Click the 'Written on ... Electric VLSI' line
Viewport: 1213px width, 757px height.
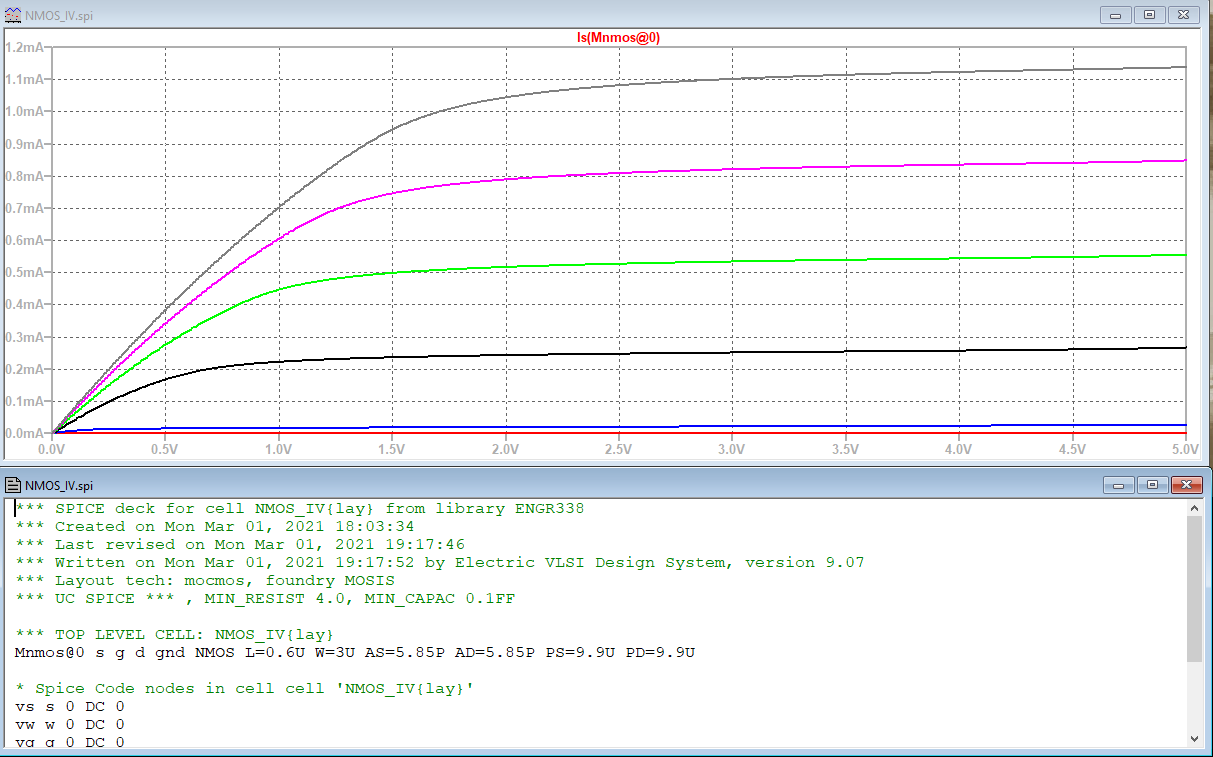[440, 562]
